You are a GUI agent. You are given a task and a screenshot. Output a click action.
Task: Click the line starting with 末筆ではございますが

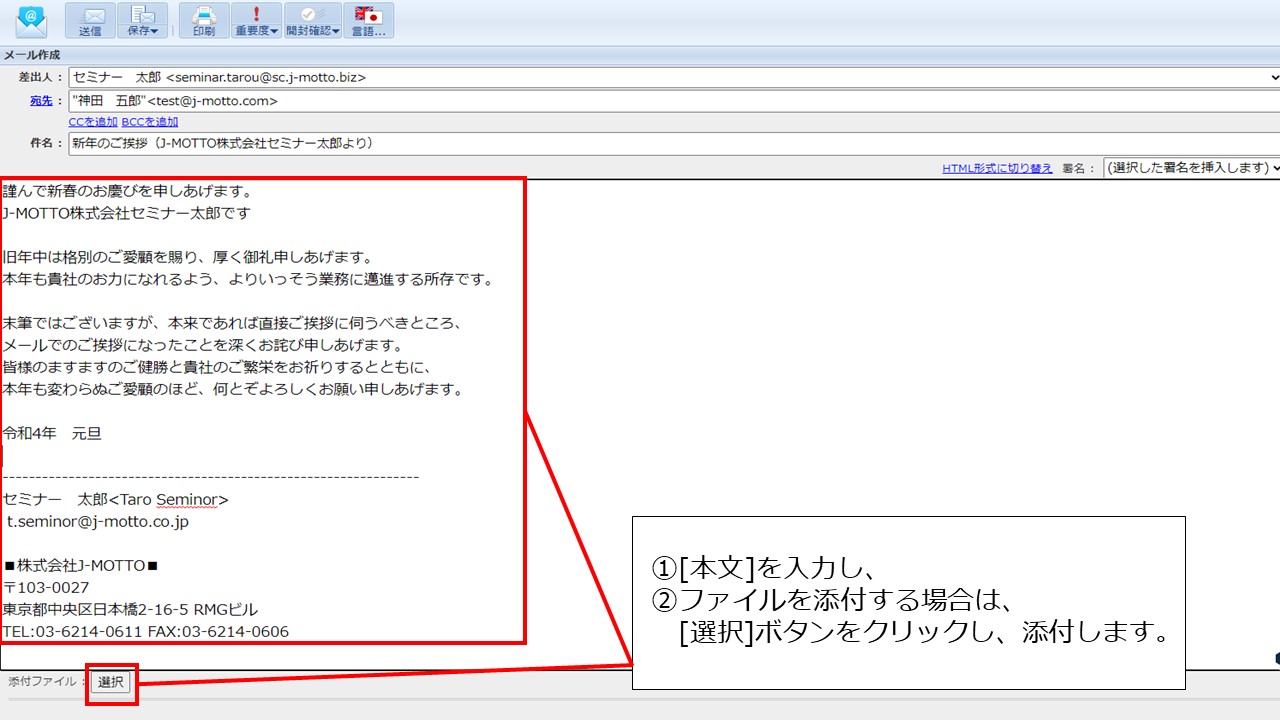coord(232,323)
